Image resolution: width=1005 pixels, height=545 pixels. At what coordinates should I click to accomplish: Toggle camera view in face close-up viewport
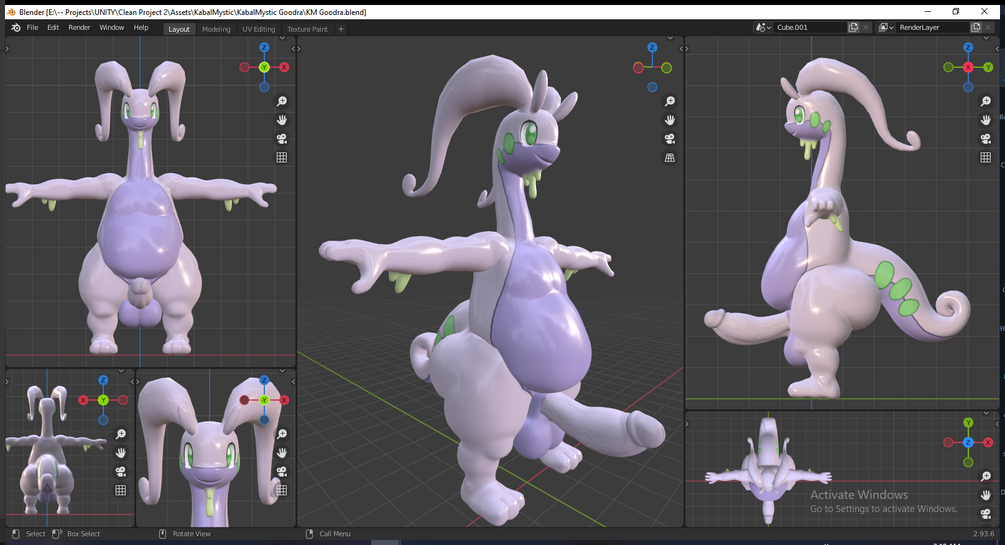pyautogui.click(x=281, y=471)
